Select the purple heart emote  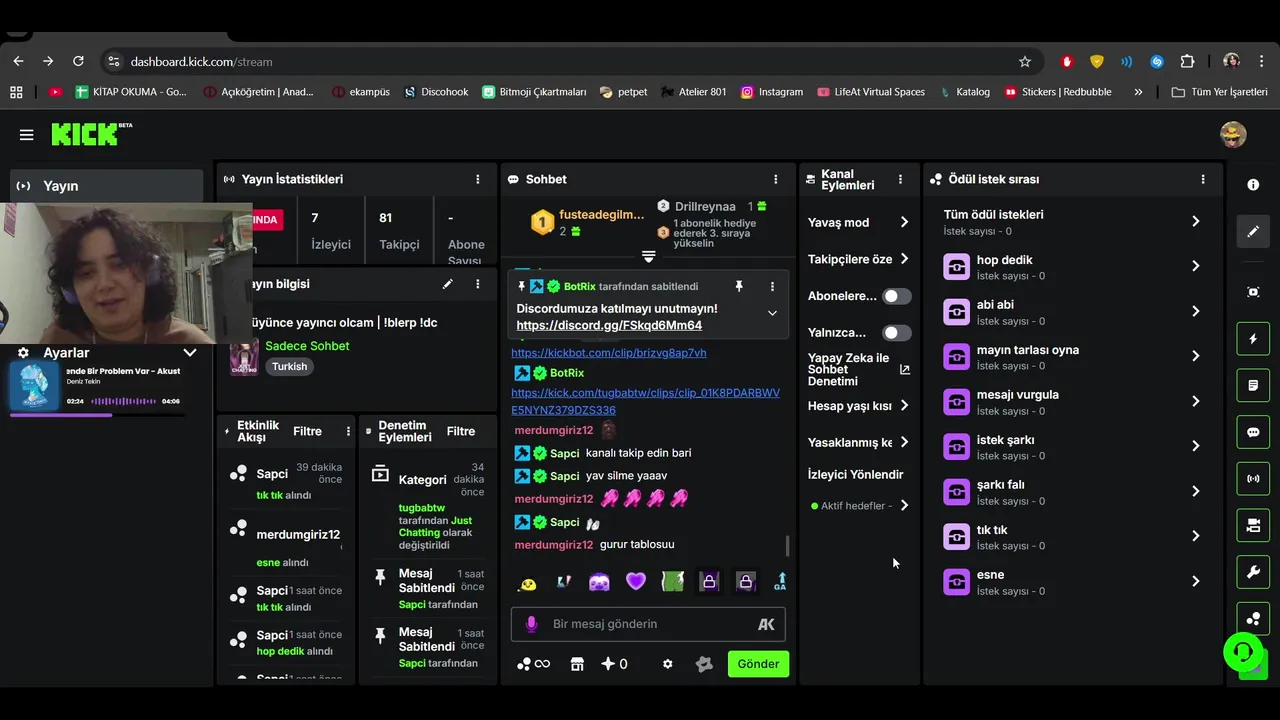click(x=636, y=581)
